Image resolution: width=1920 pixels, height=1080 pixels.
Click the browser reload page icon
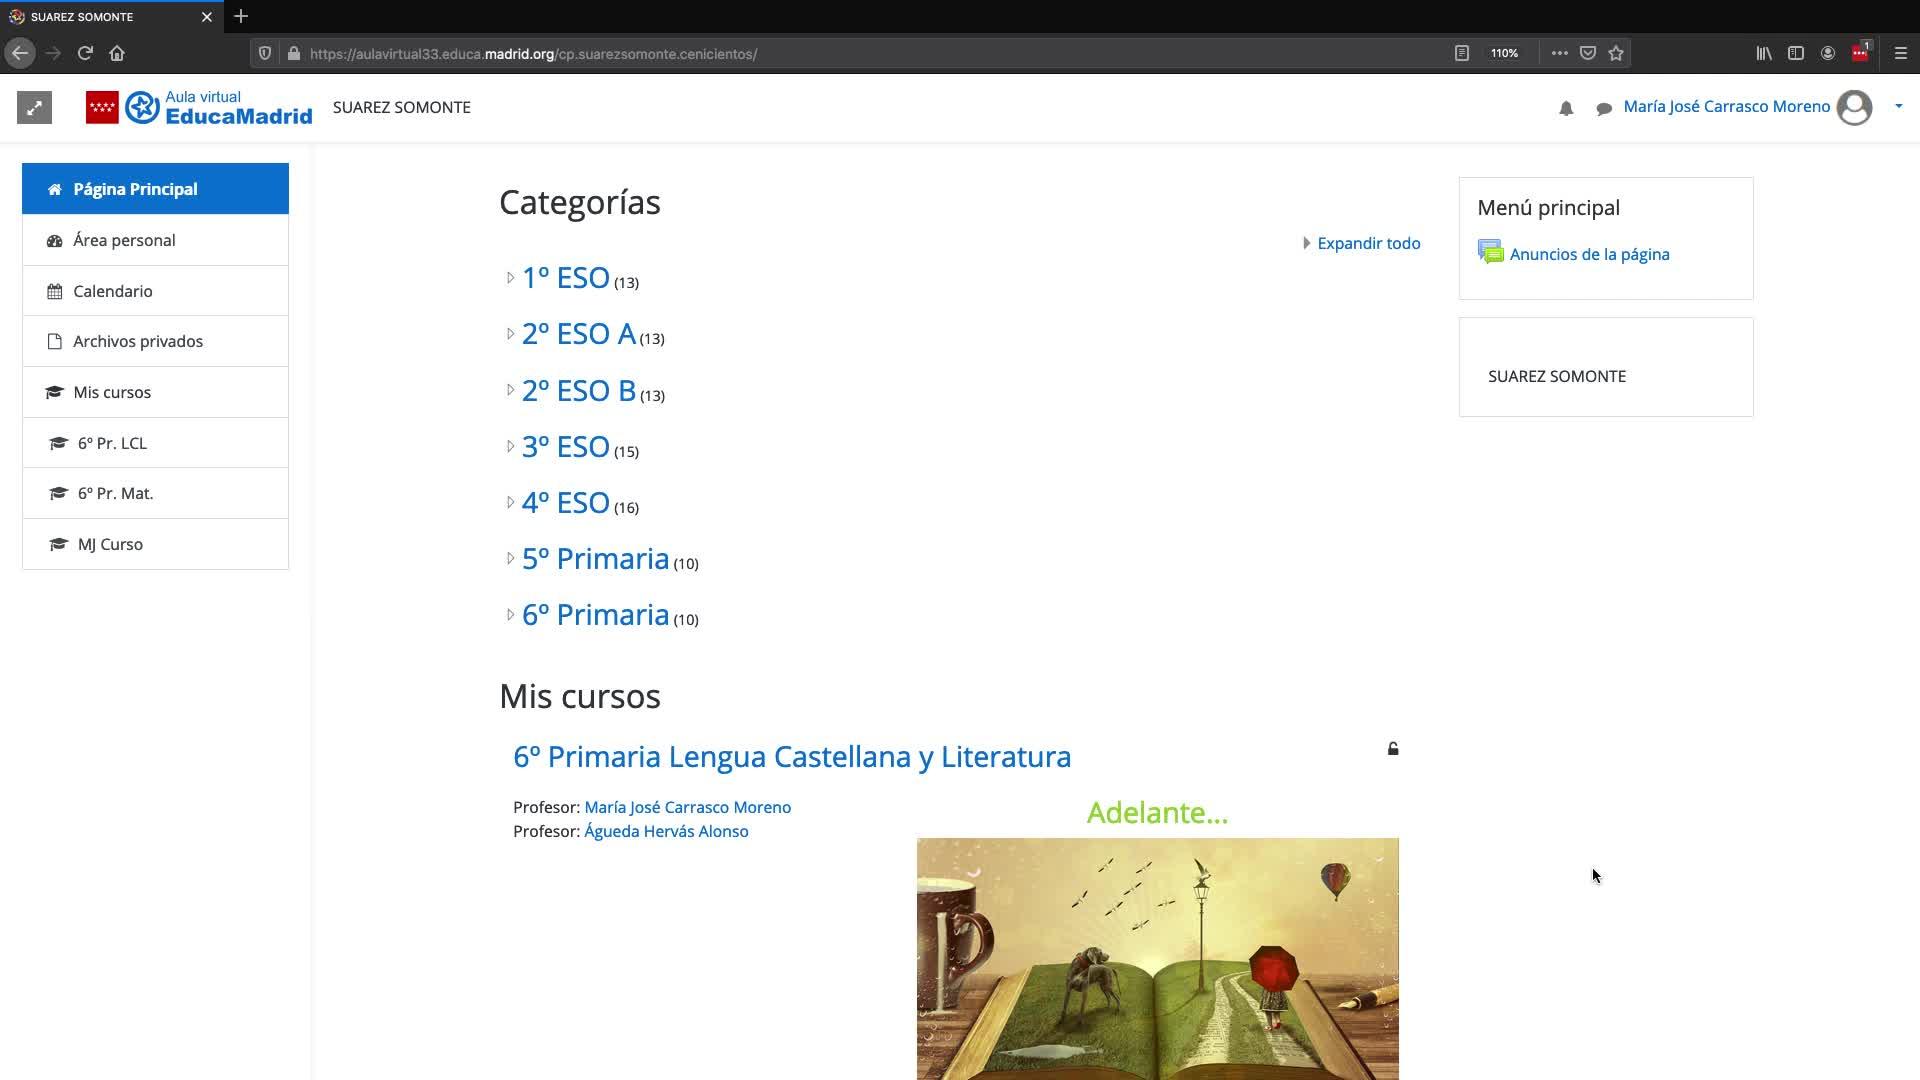click(x=85, y=53)
